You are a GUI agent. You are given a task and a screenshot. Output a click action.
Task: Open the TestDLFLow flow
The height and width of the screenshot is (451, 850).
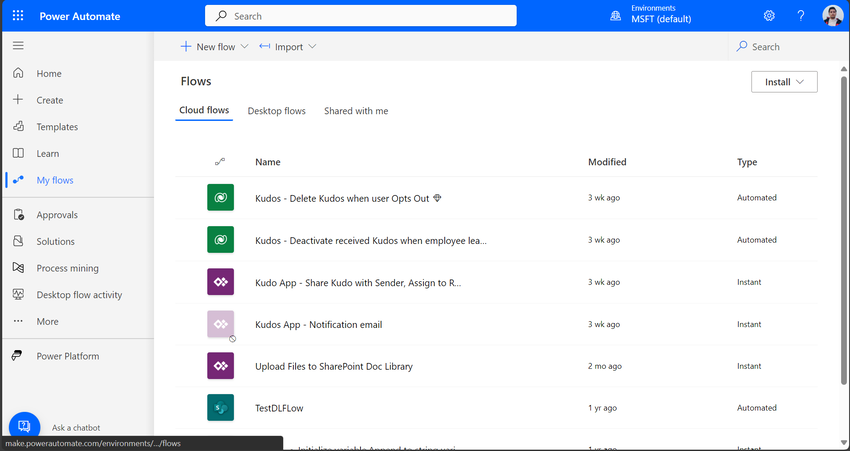point(279,408)
